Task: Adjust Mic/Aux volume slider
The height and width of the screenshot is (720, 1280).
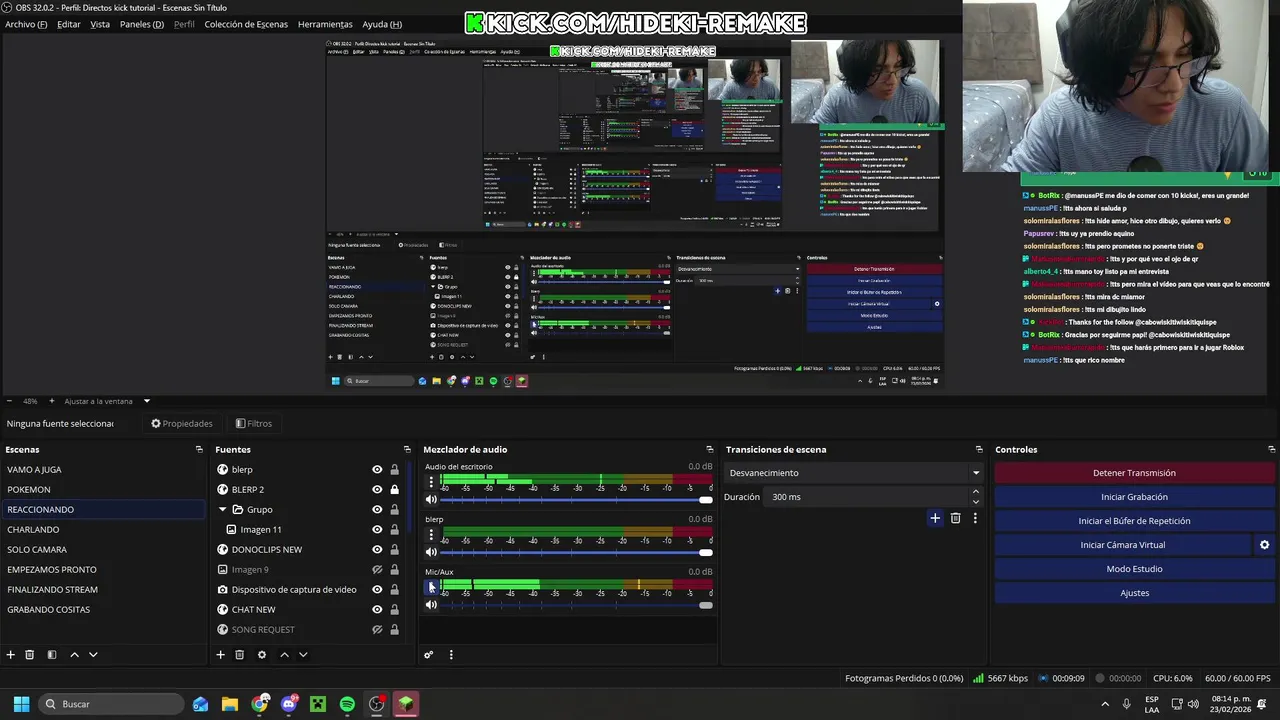Action: [x=576, y=605]
